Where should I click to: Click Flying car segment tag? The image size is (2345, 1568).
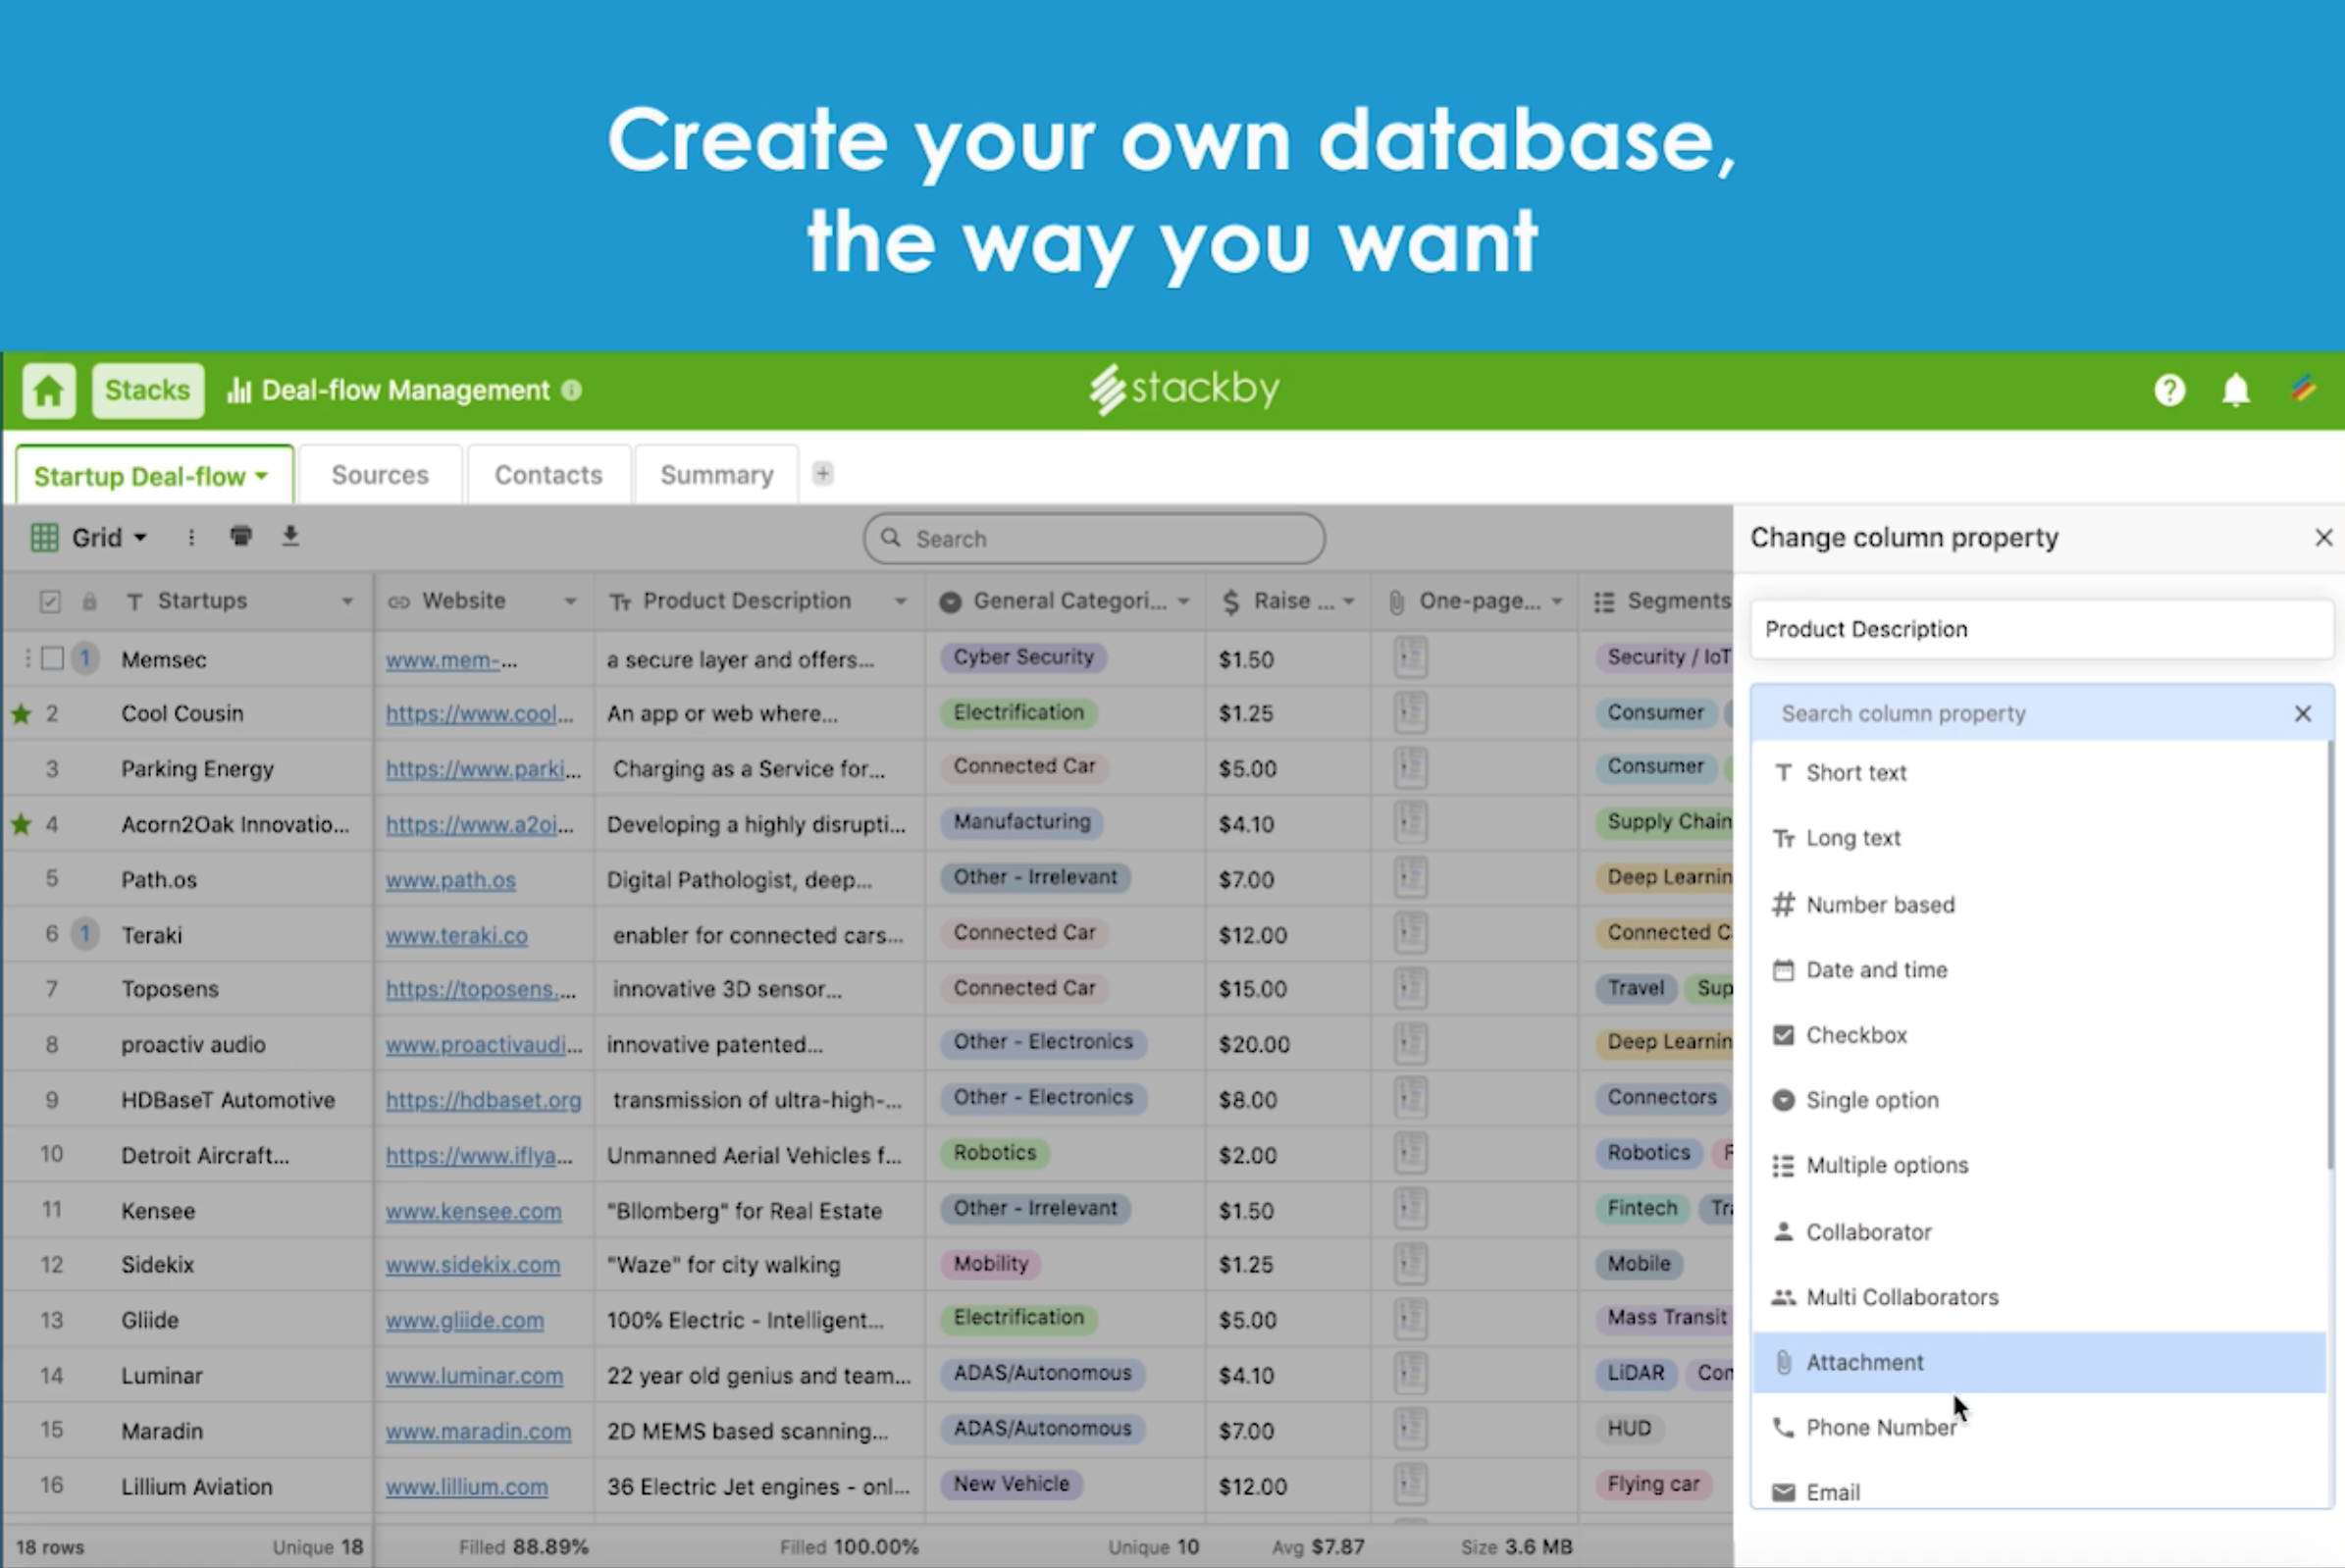tap(1653, 1484)
